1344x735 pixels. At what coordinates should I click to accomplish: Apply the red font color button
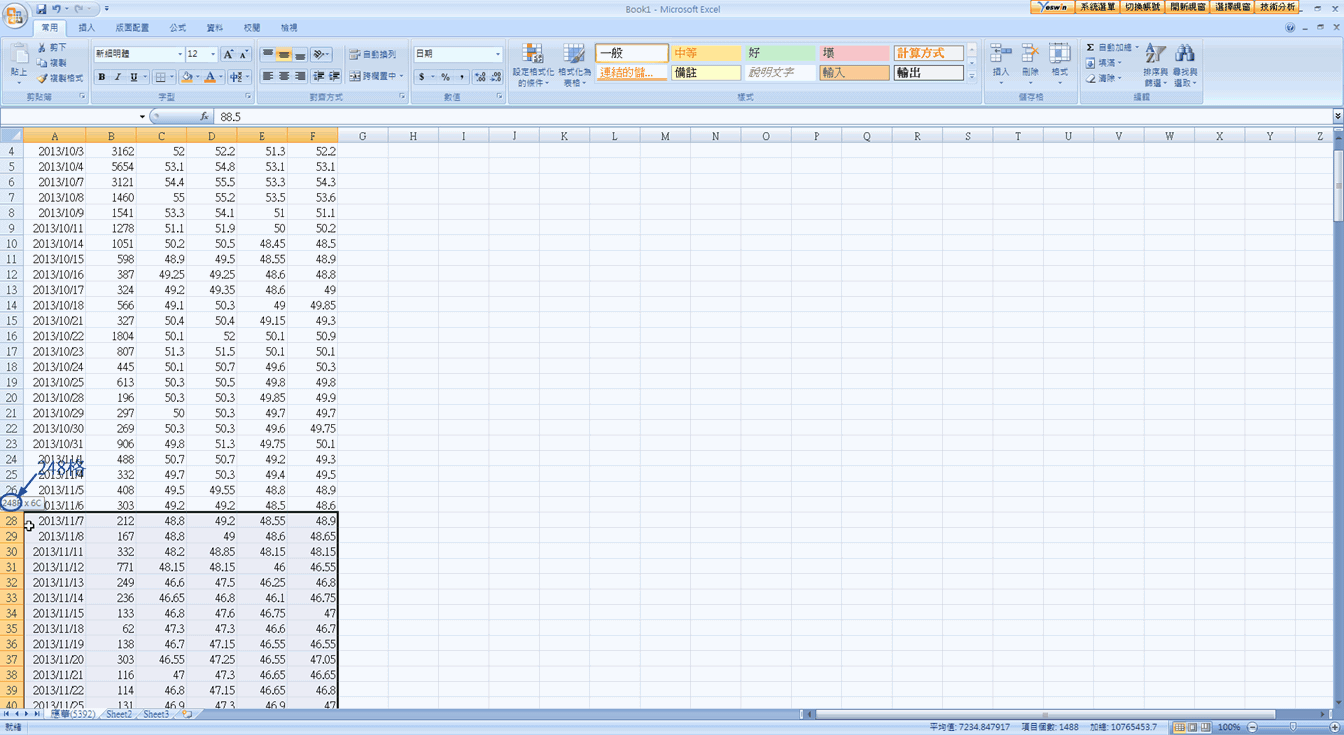click(x=210, y=77)
